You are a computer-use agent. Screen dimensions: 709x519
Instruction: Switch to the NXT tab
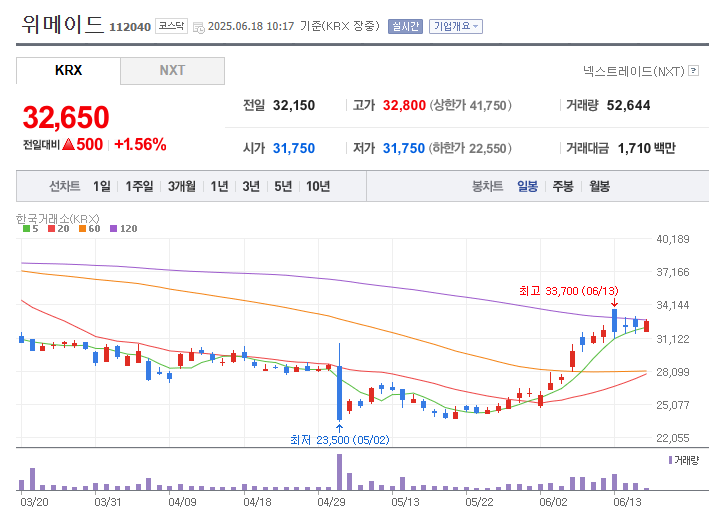(172, 71)
